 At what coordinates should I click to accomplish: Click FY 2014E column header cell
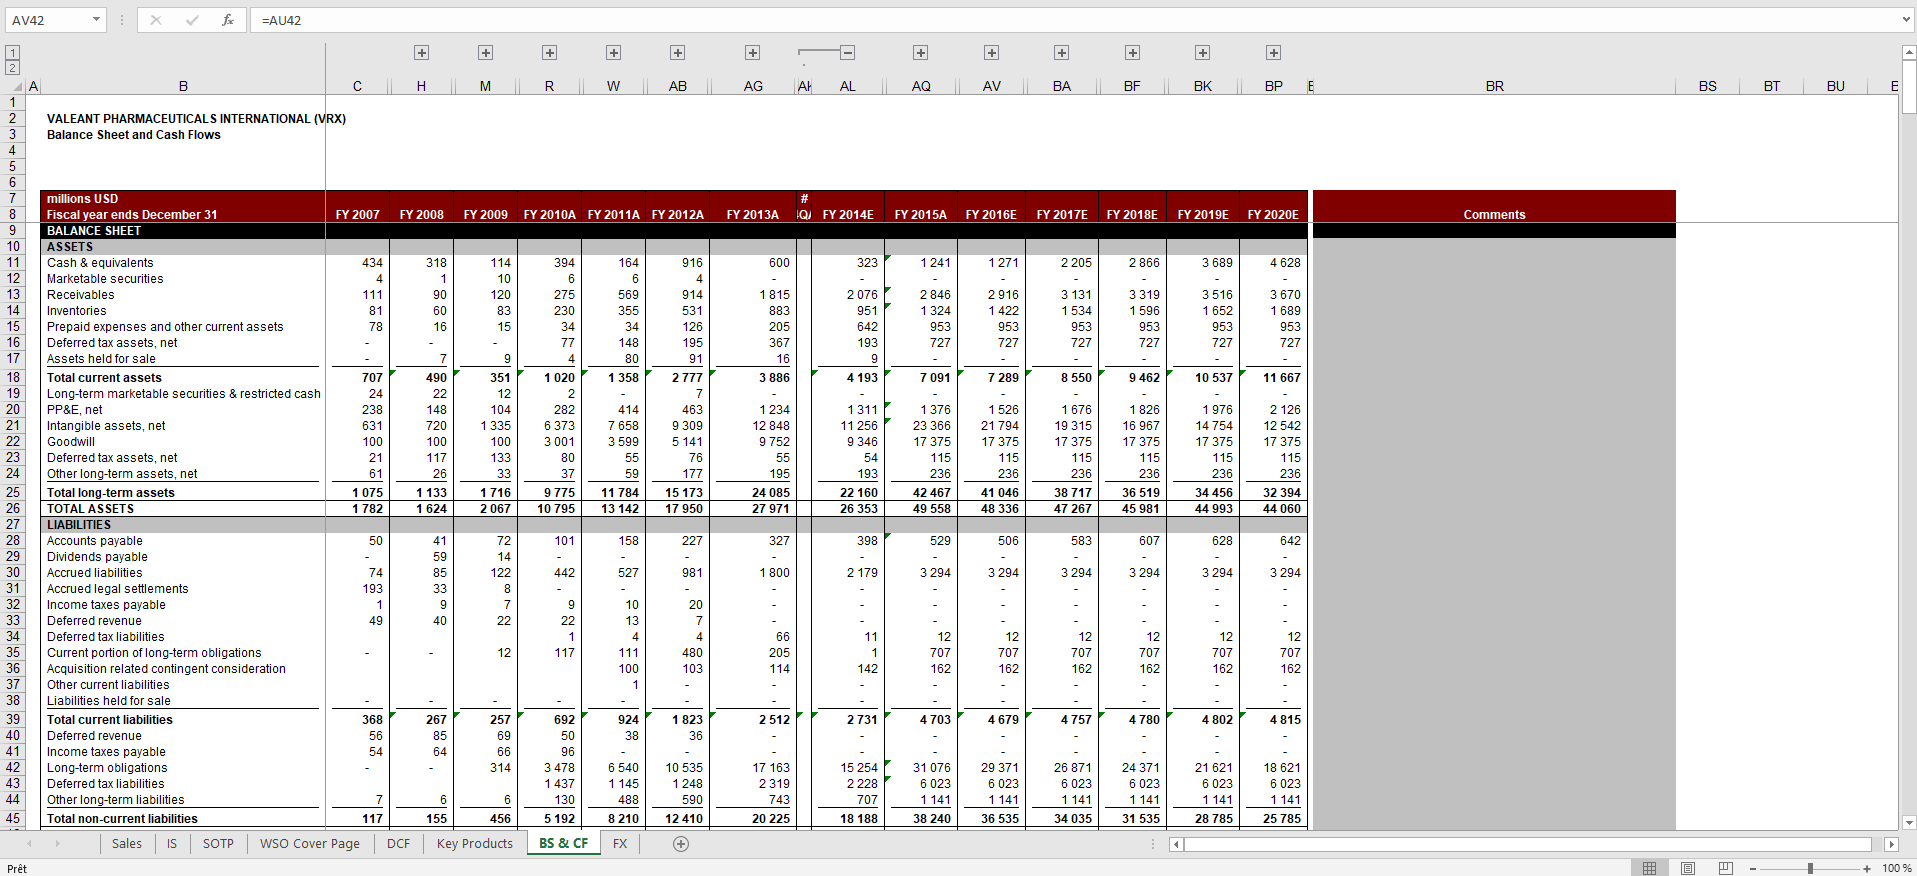click(848, 215)
